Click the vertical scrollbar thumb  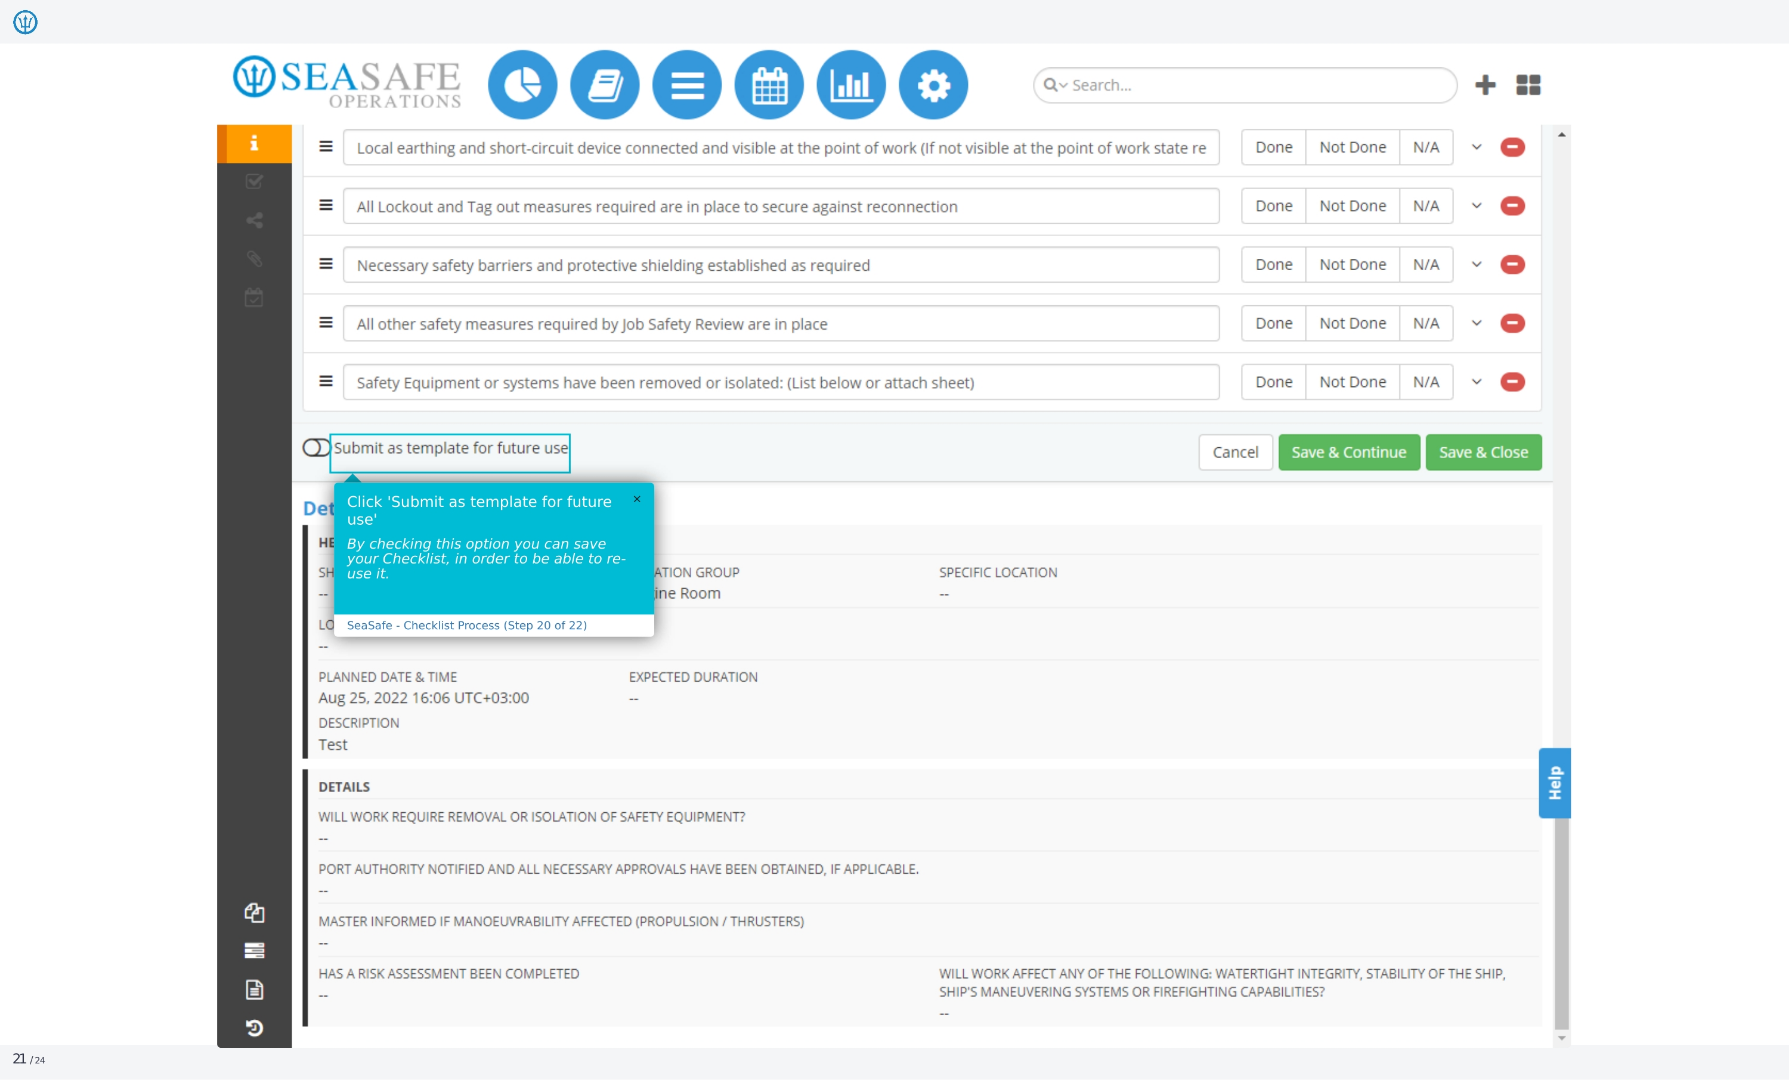[x=1561, y=925]
